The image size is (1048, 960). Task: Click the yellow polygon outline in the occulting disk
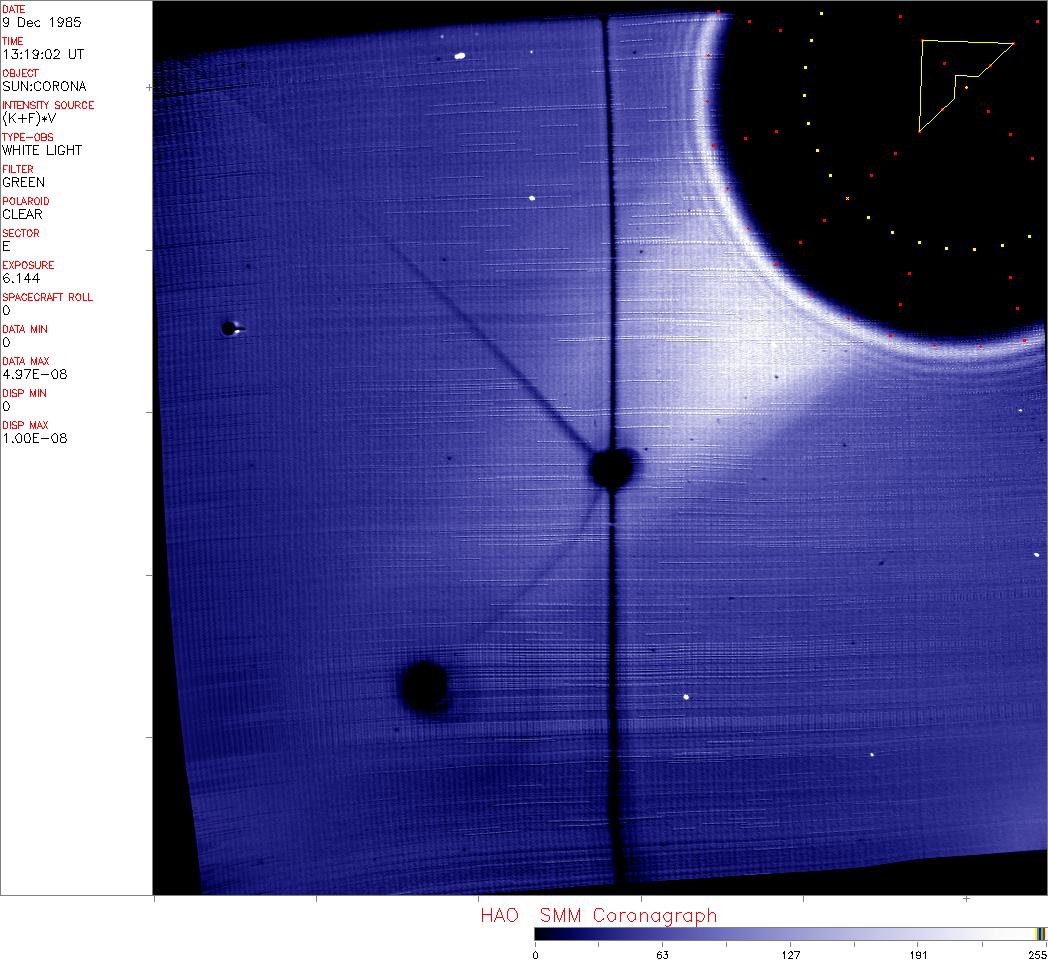pos(921,86)
